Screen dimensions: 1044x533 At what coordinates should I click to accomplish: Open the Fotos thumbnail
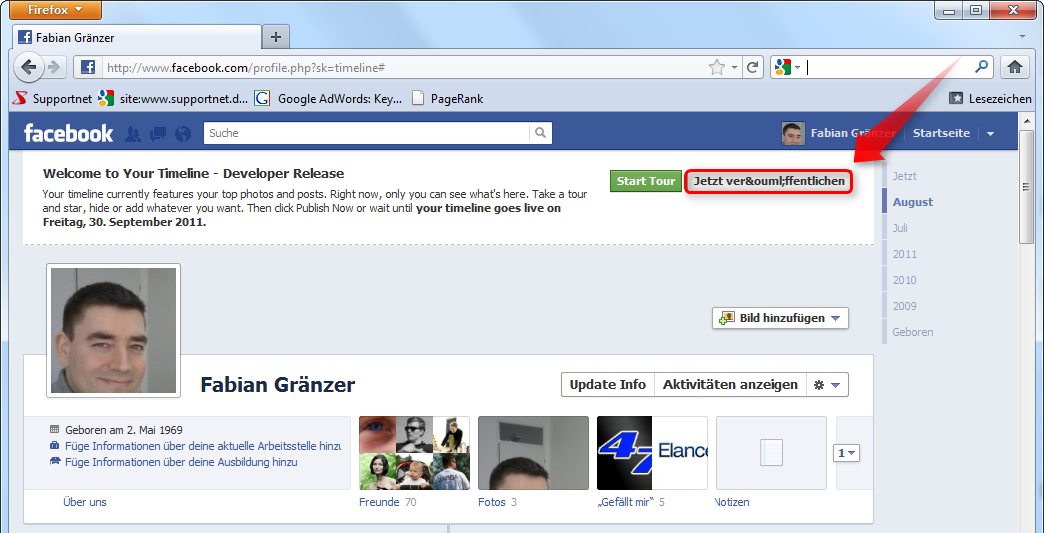[x=533, y=453]
